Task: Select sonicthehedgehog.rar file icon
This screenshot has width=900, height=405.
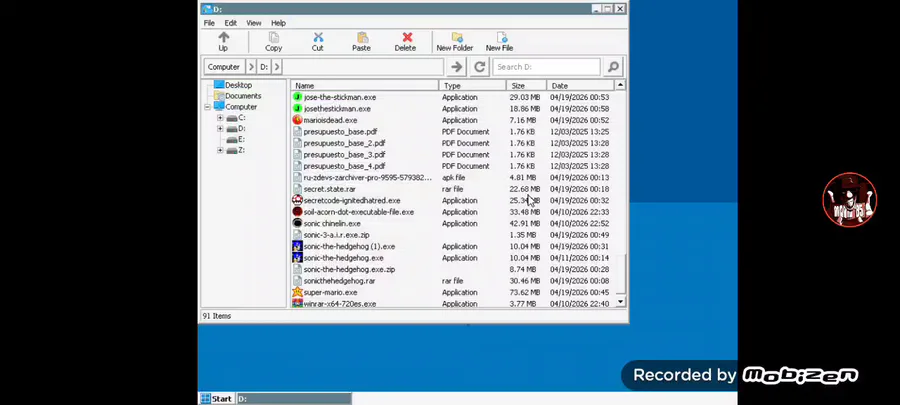Action: click(x=297, y=281)
